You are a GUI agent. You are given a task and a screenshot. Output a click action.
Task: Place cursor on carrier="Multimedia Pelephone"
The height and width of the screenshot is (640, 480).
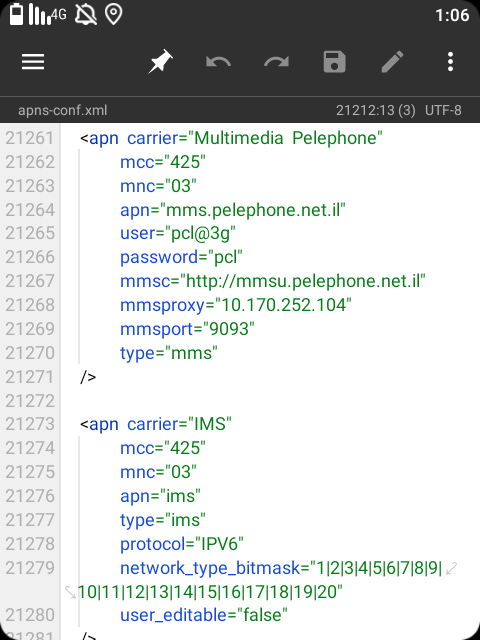click(255, 138)
